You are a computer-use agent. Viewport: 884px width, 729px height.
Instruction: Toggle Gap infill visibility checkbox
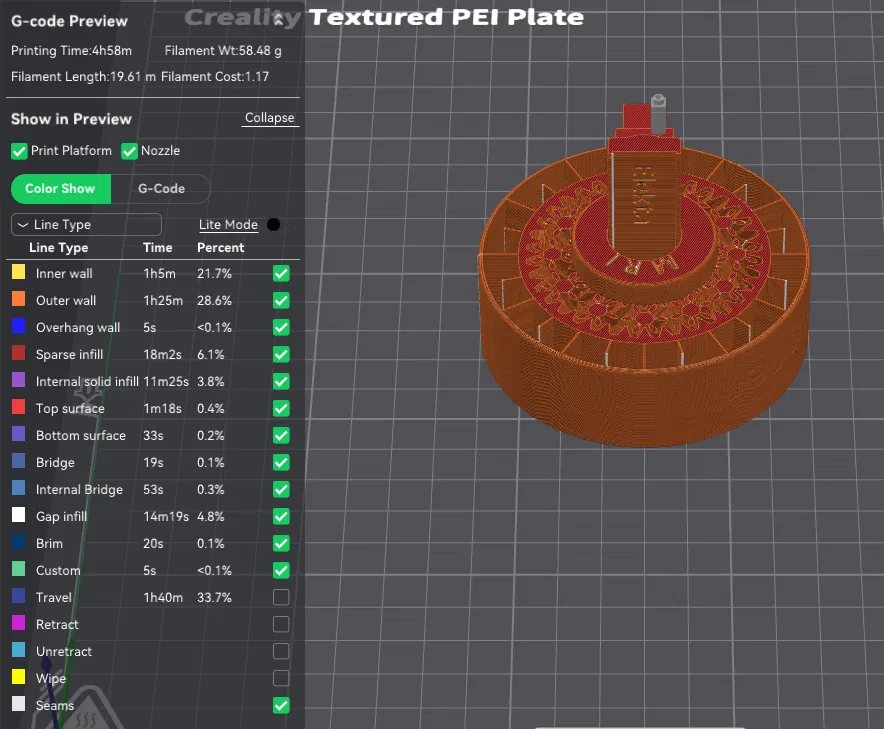tap(281, 516)
